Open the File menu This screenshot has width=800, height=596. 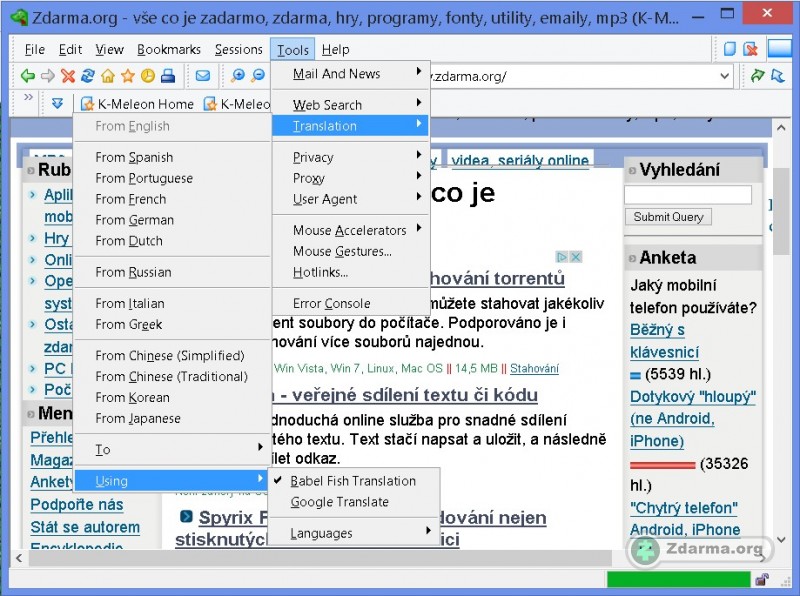pos(35,49)
